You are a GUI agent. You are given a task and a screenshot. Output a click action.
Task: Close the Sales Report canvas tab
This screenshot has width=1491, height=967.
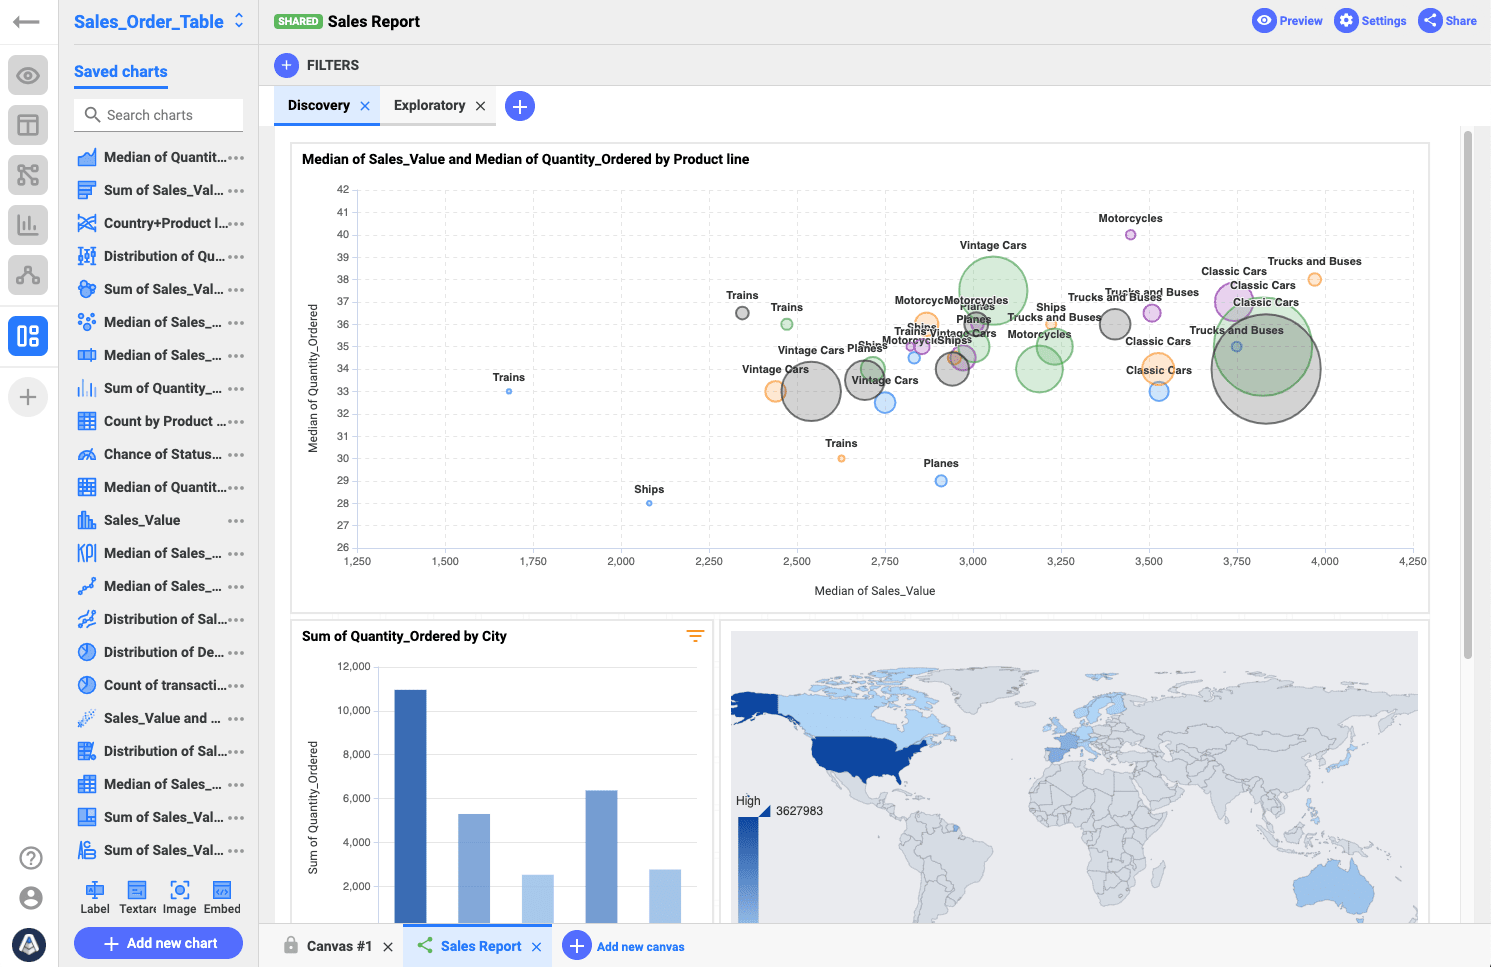(x=536, y=947)
